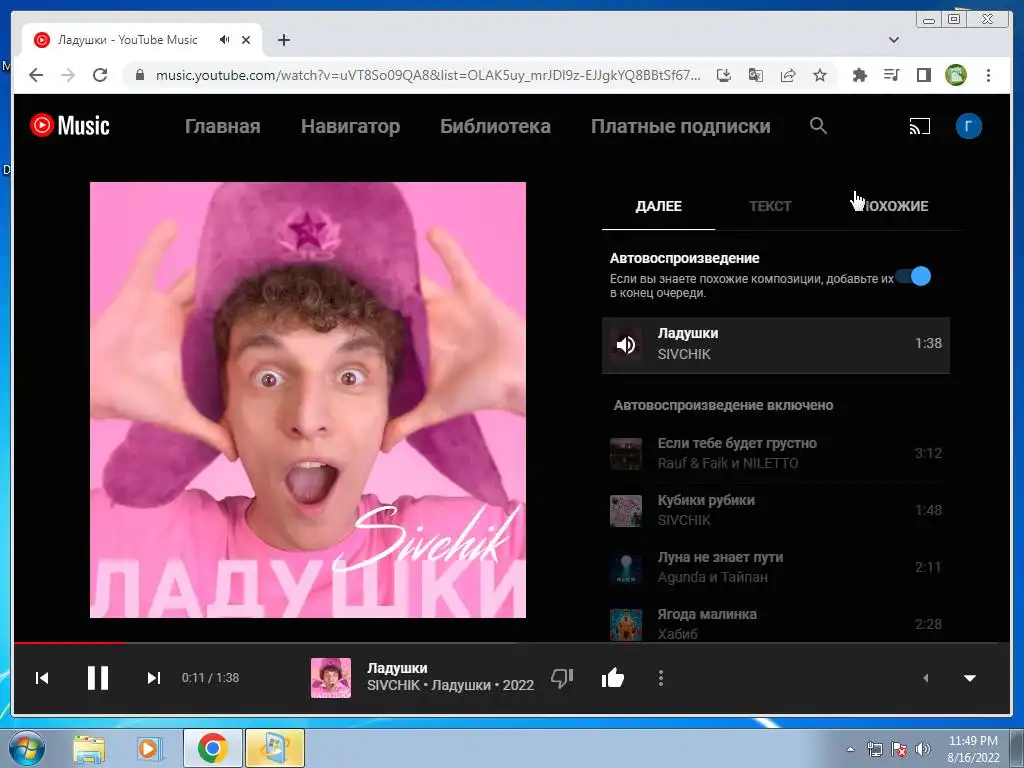Toggle the Chrome side panel
The height and width of the screenshot is (768, 1024).
pos(923,75)
